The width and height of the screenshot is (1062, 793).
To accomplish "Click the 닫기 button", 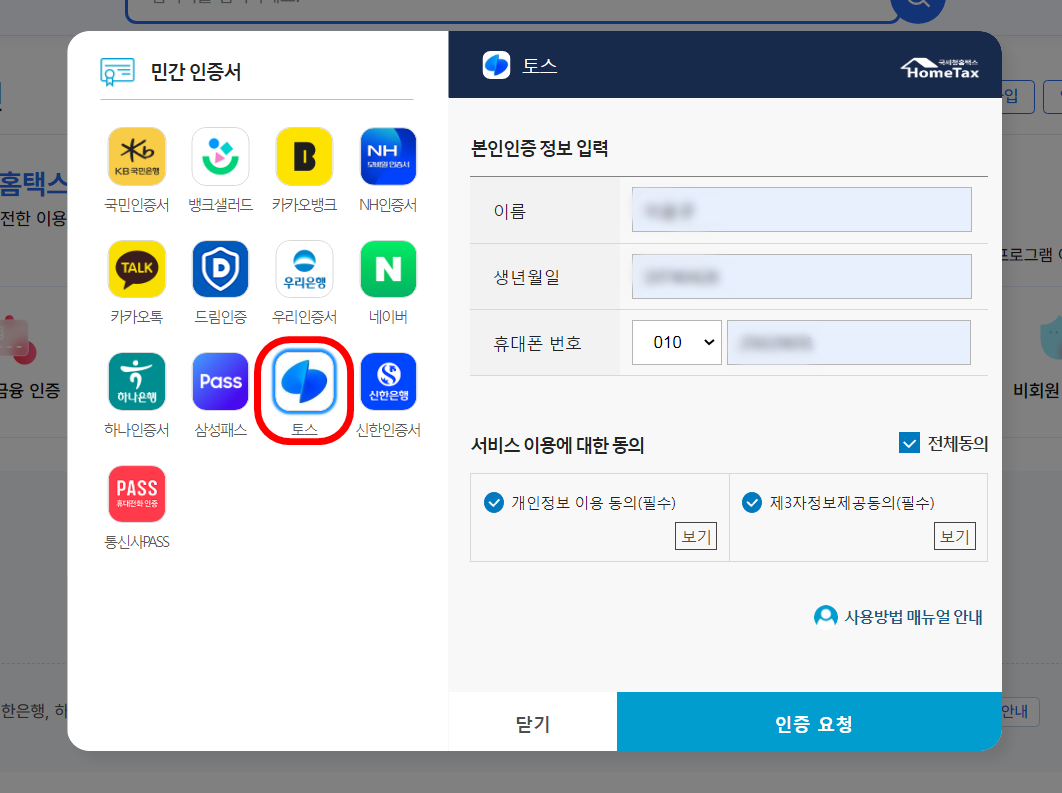I will [532, 722].
